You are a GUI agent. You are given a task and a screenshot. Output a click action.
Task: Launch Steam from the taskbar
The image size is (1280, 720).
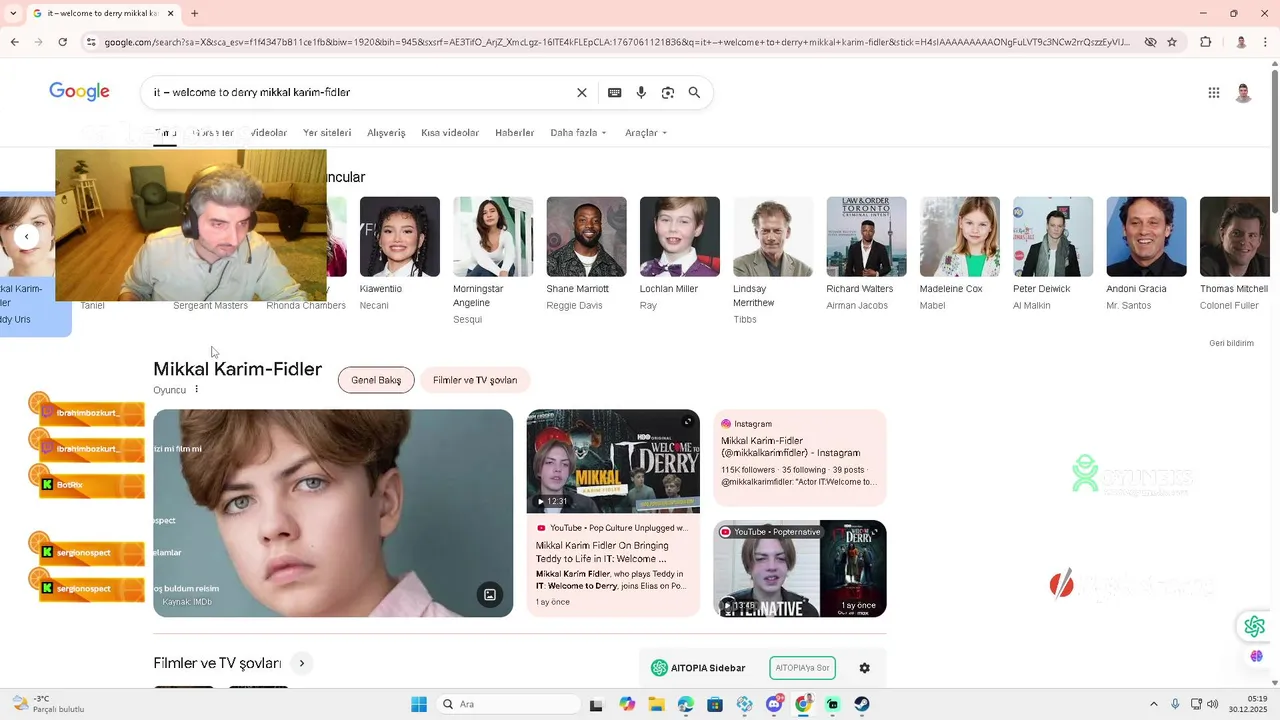click(x=862, y=704)
